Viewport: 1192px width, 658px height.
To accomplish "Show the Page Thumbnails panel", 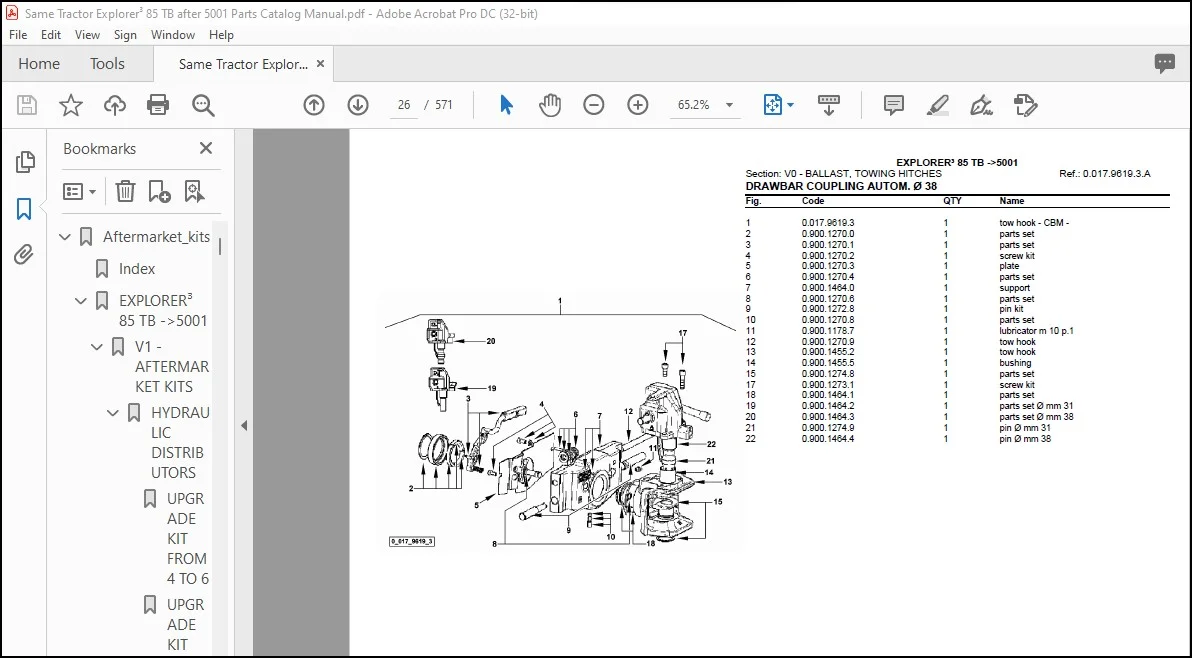I will pyautogui.click(x=24, y=161).
